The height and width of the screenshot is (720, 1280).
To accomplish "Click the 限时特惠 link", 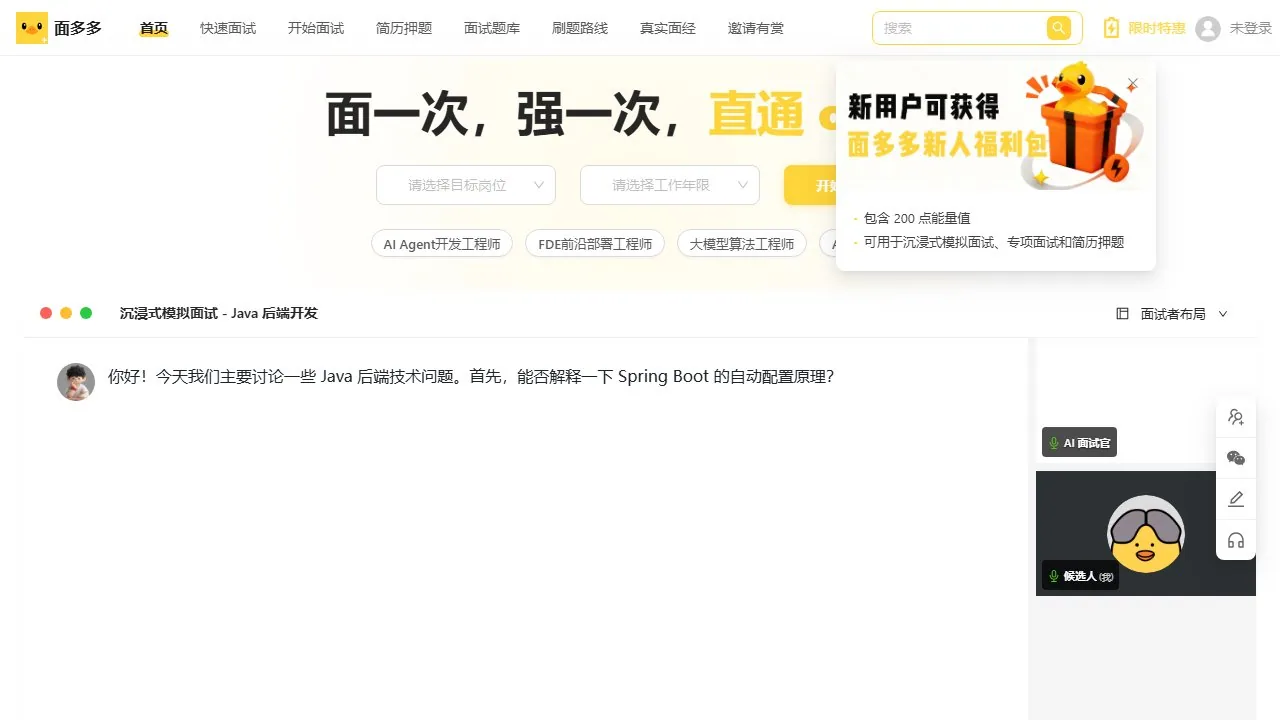I will [x=1157, y=28].
